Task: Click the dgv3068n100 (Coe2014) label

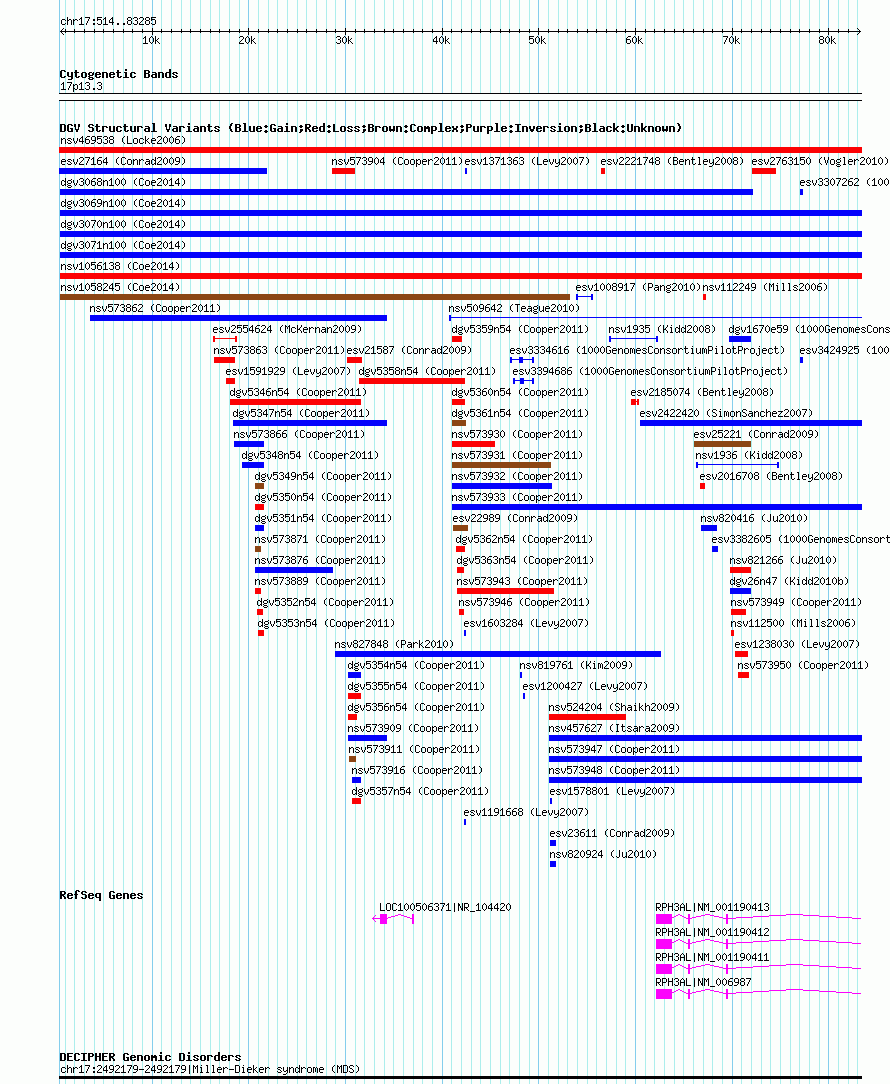Action: 123,183
